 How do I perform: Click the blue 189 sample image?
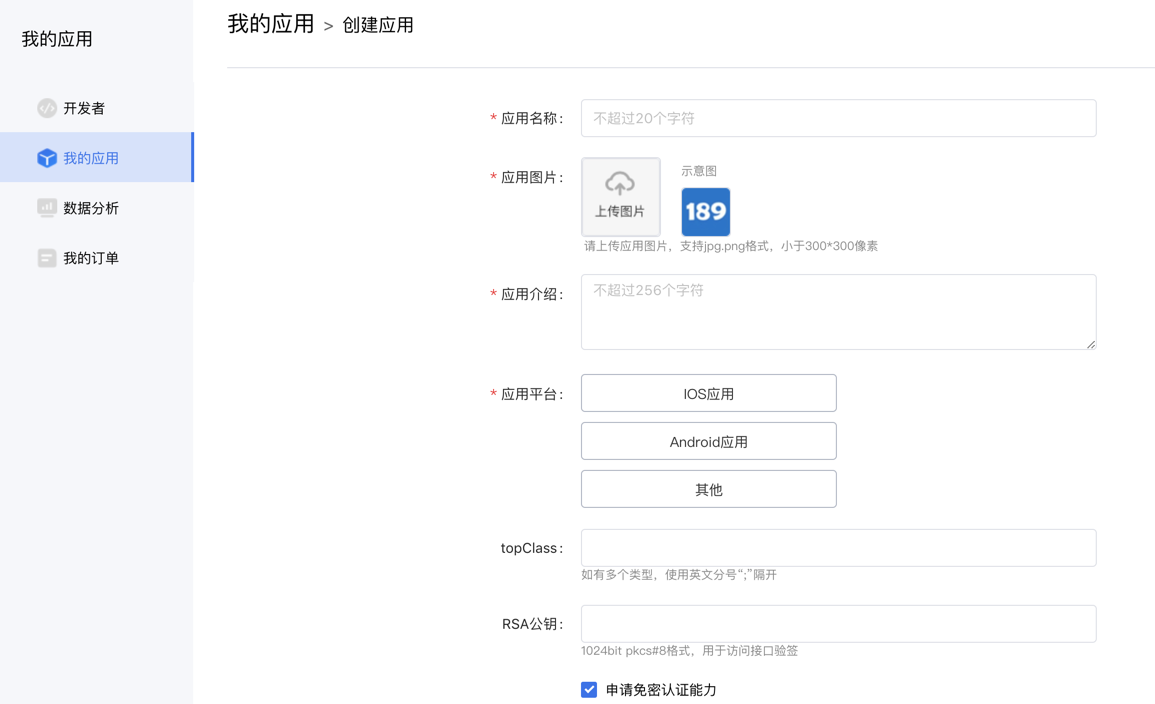(x=705, y=212)
